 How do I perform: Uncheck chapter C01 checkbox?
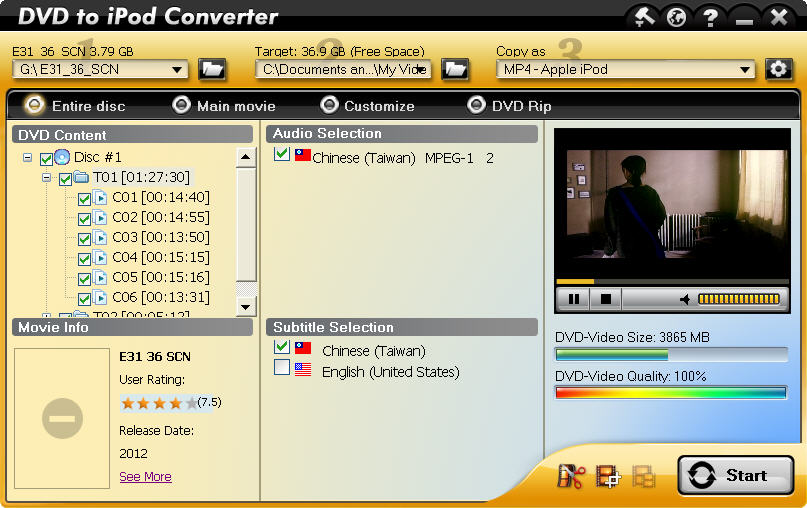(84, 199)
